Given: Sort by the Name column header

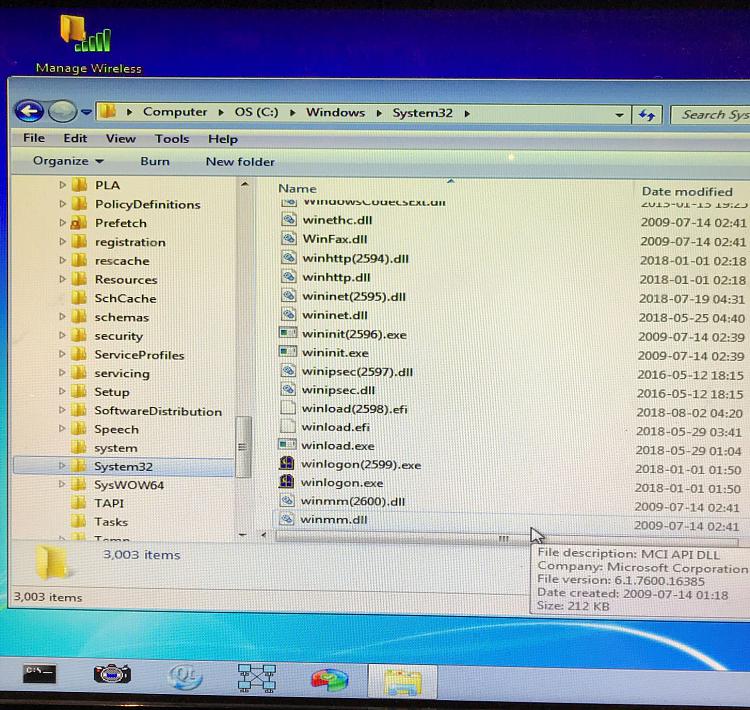Looking at the screenshot, I should tap(297, 189).
